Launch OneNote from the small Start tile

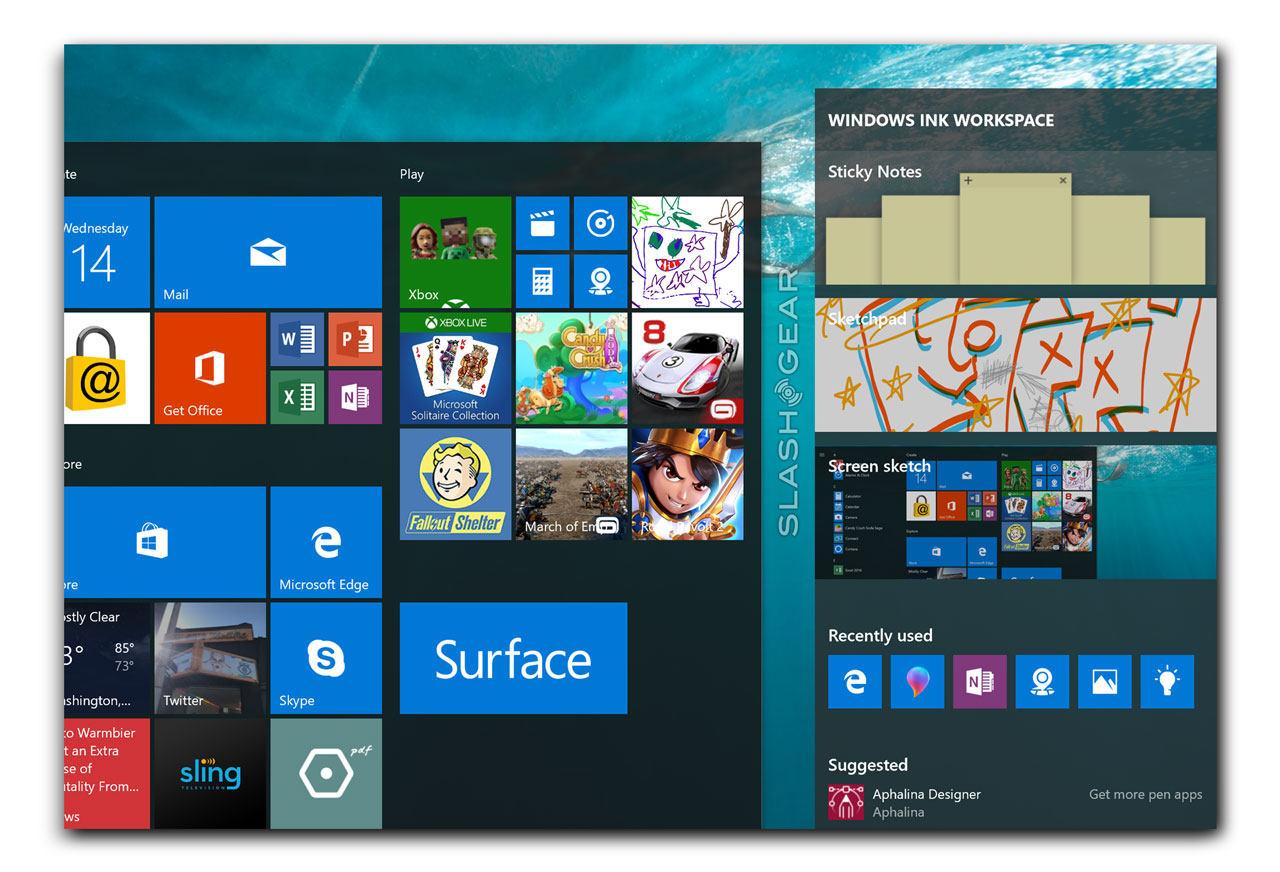[355, 397]
